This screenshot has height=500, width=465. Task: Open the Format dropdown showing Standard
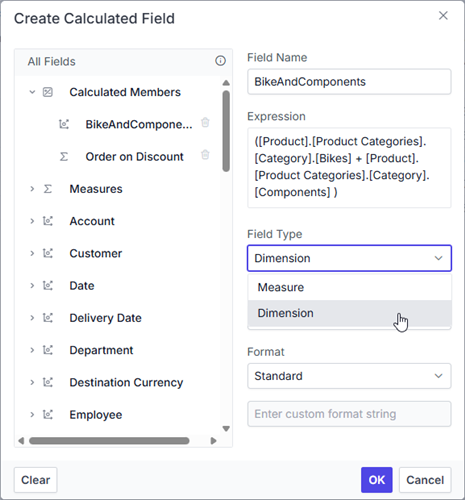coord(349,376)
